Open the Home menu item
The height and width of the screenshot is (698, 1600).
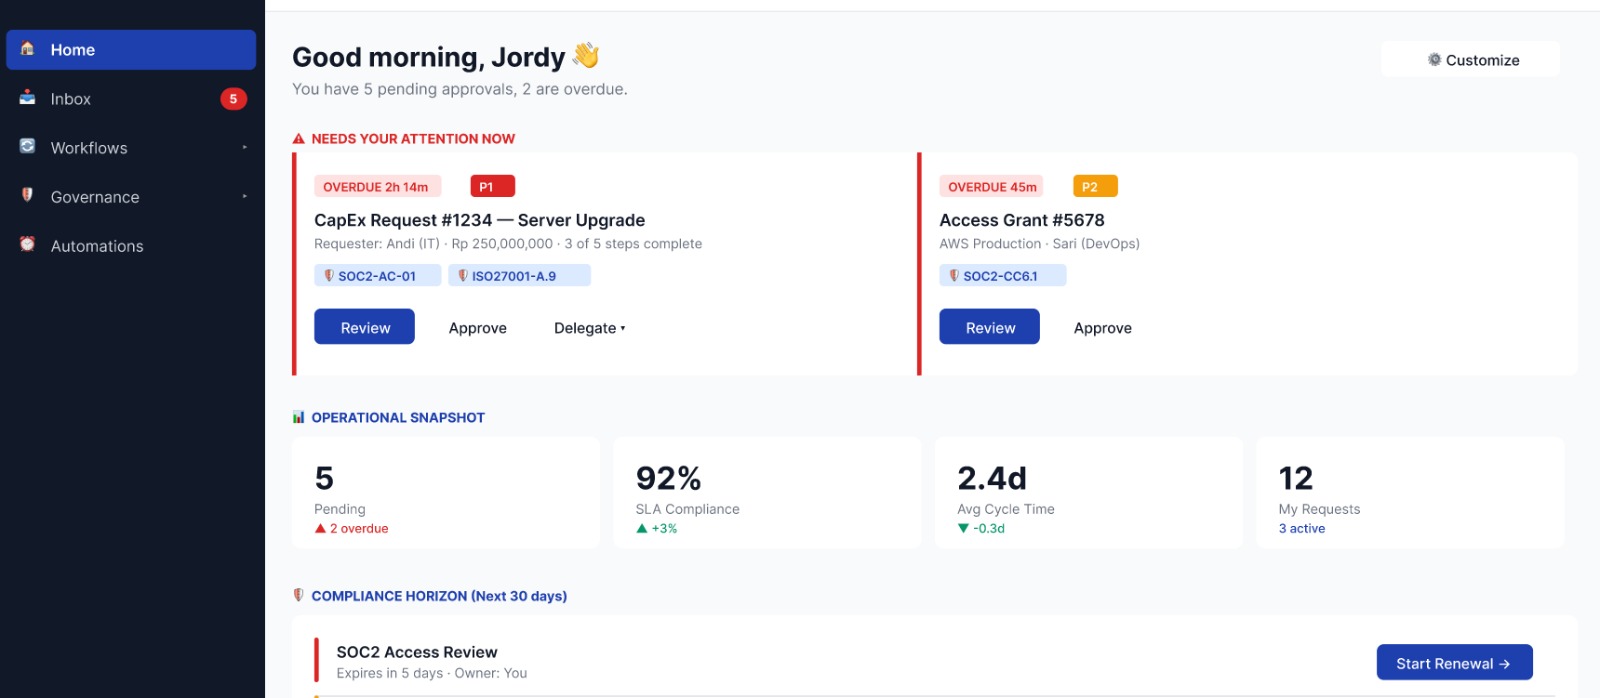pos(131,50)
